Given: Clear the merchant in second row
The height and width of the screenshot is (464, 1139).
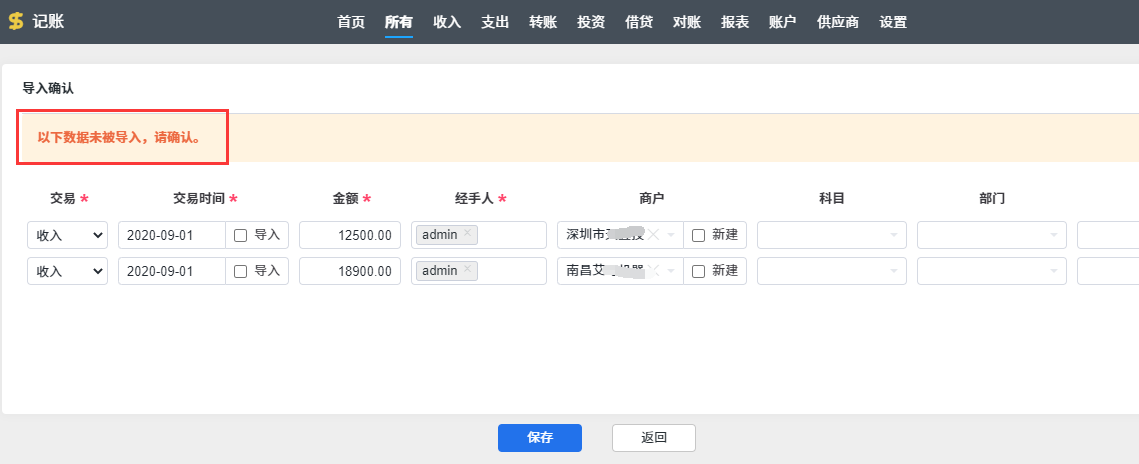Looking at the screenshot, I should pos(654,271).
